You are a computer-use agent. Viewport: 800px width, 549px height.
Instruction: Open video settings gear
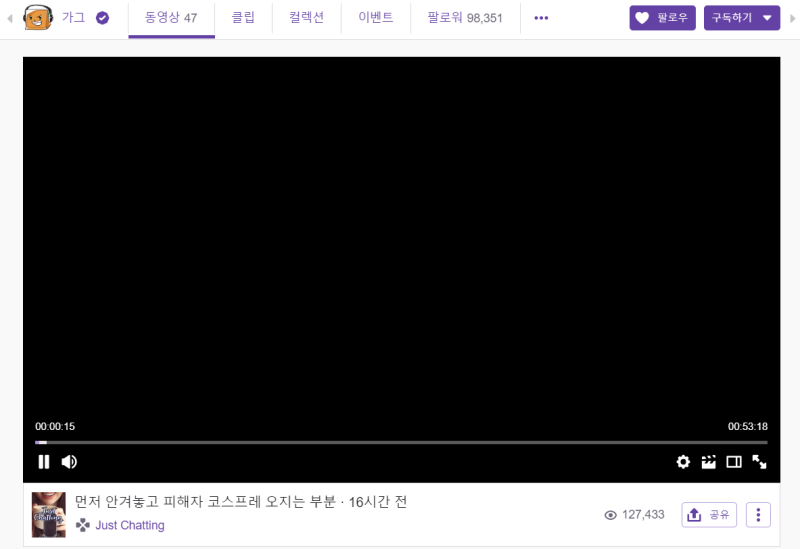(683, 462)
